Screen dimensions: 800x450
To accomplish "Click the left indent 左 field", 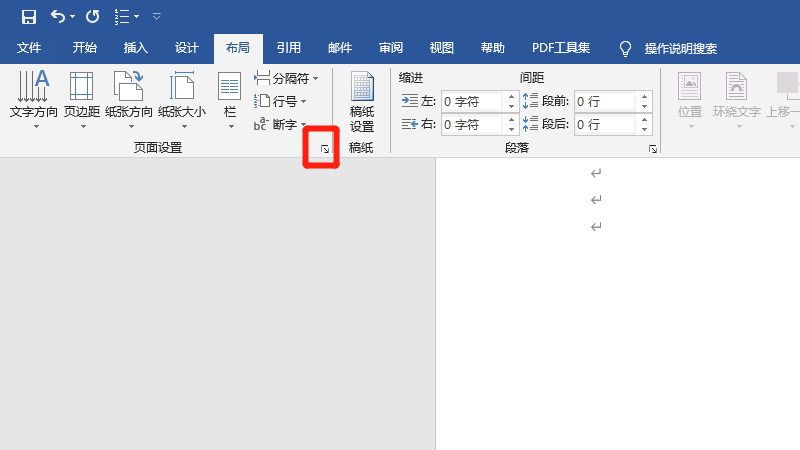I will [472, 102].
